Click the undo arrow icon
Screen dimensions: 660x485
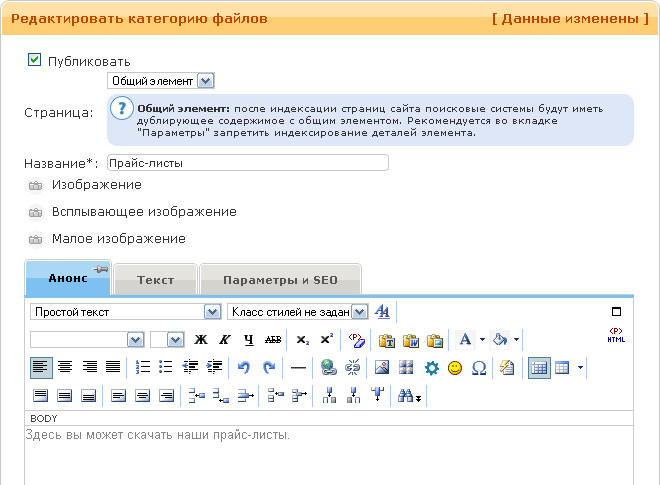pyautogui.click(x=244, y=368)
